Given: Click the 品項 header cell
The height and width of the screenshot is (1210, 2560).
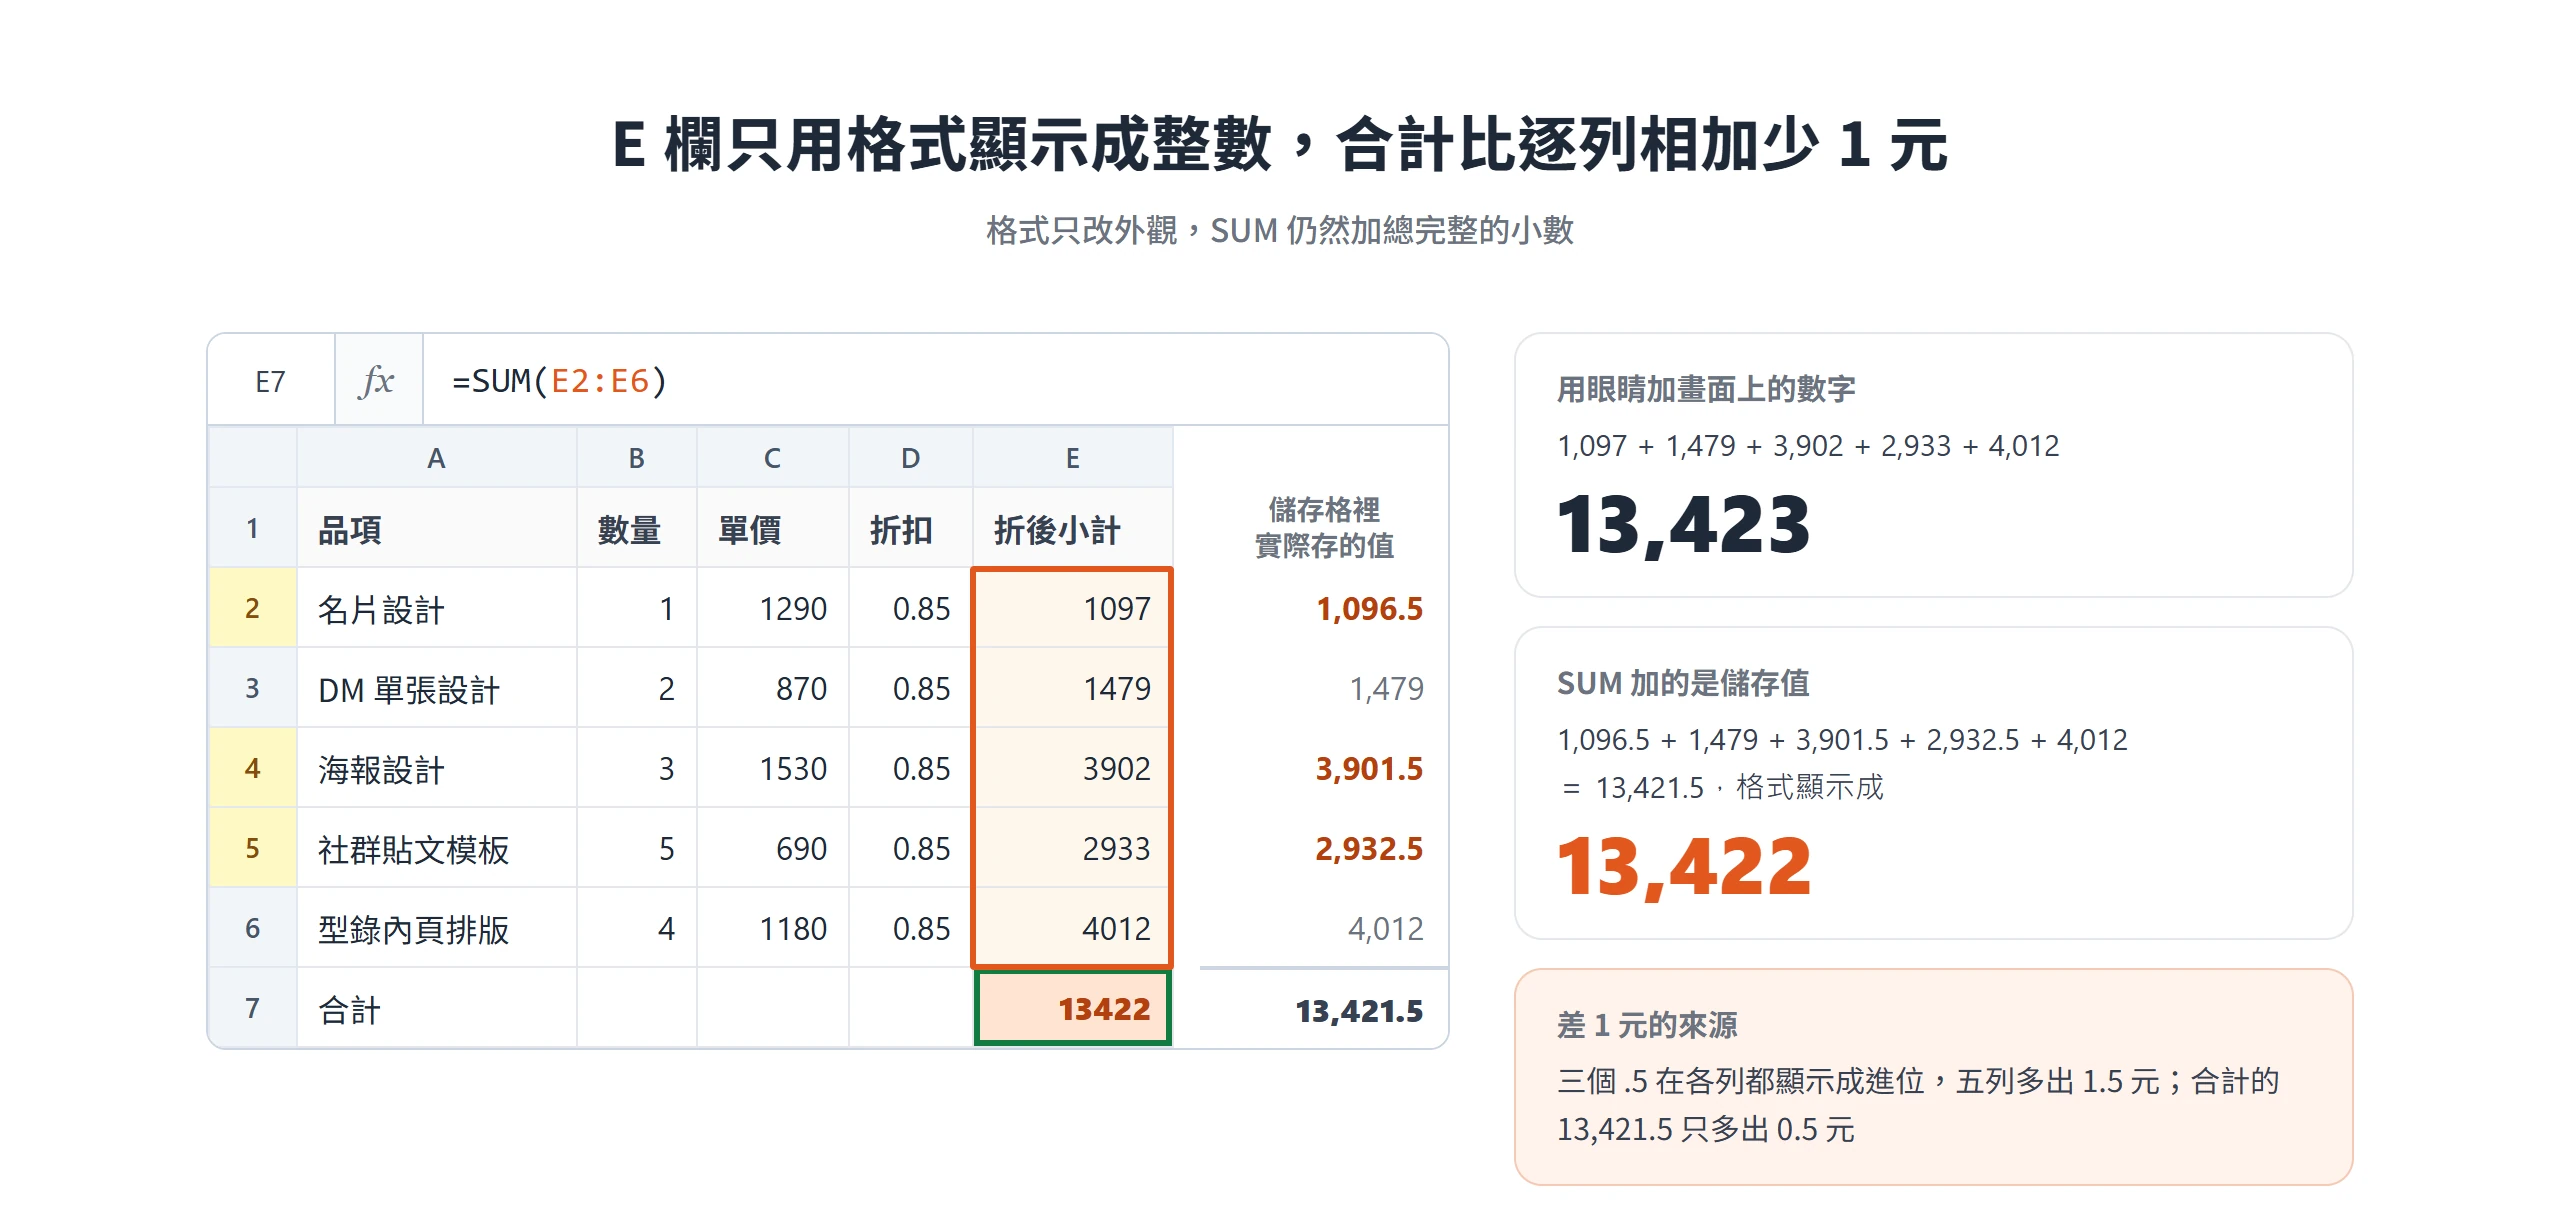Looking at the screenshot, I should 436,528.
